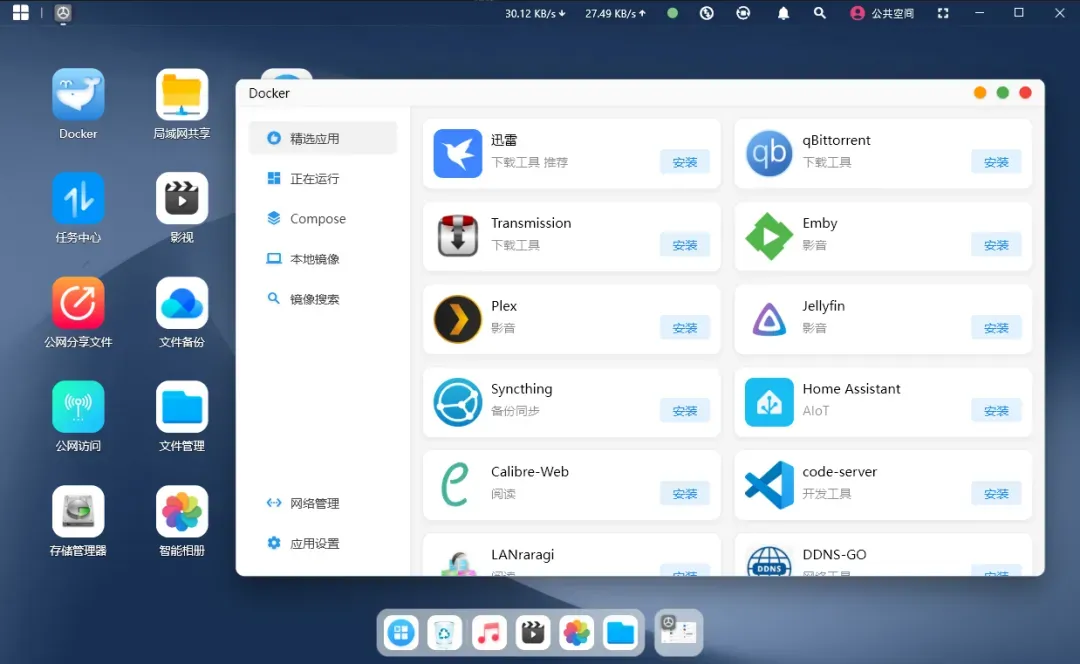
Task: Open notifications bell in the top bar
Action: [783, 13]
